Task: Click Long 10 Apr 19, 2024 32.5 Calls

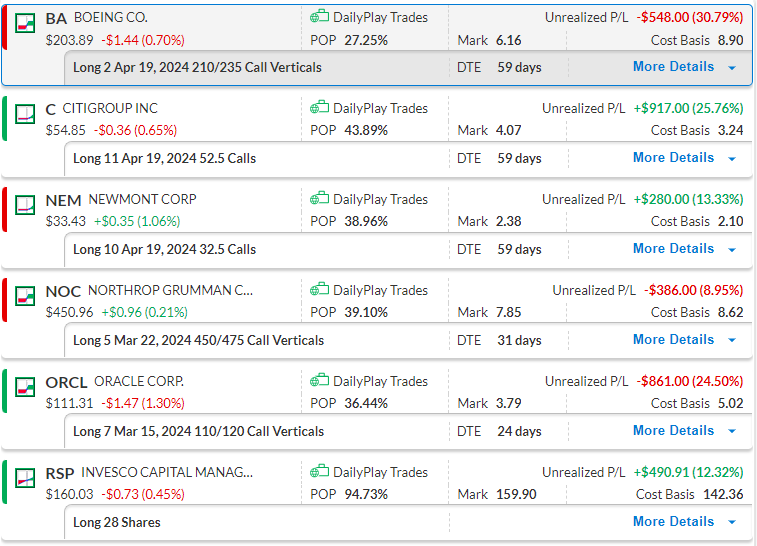Action: pyautogui.click(x=164, y=250)
